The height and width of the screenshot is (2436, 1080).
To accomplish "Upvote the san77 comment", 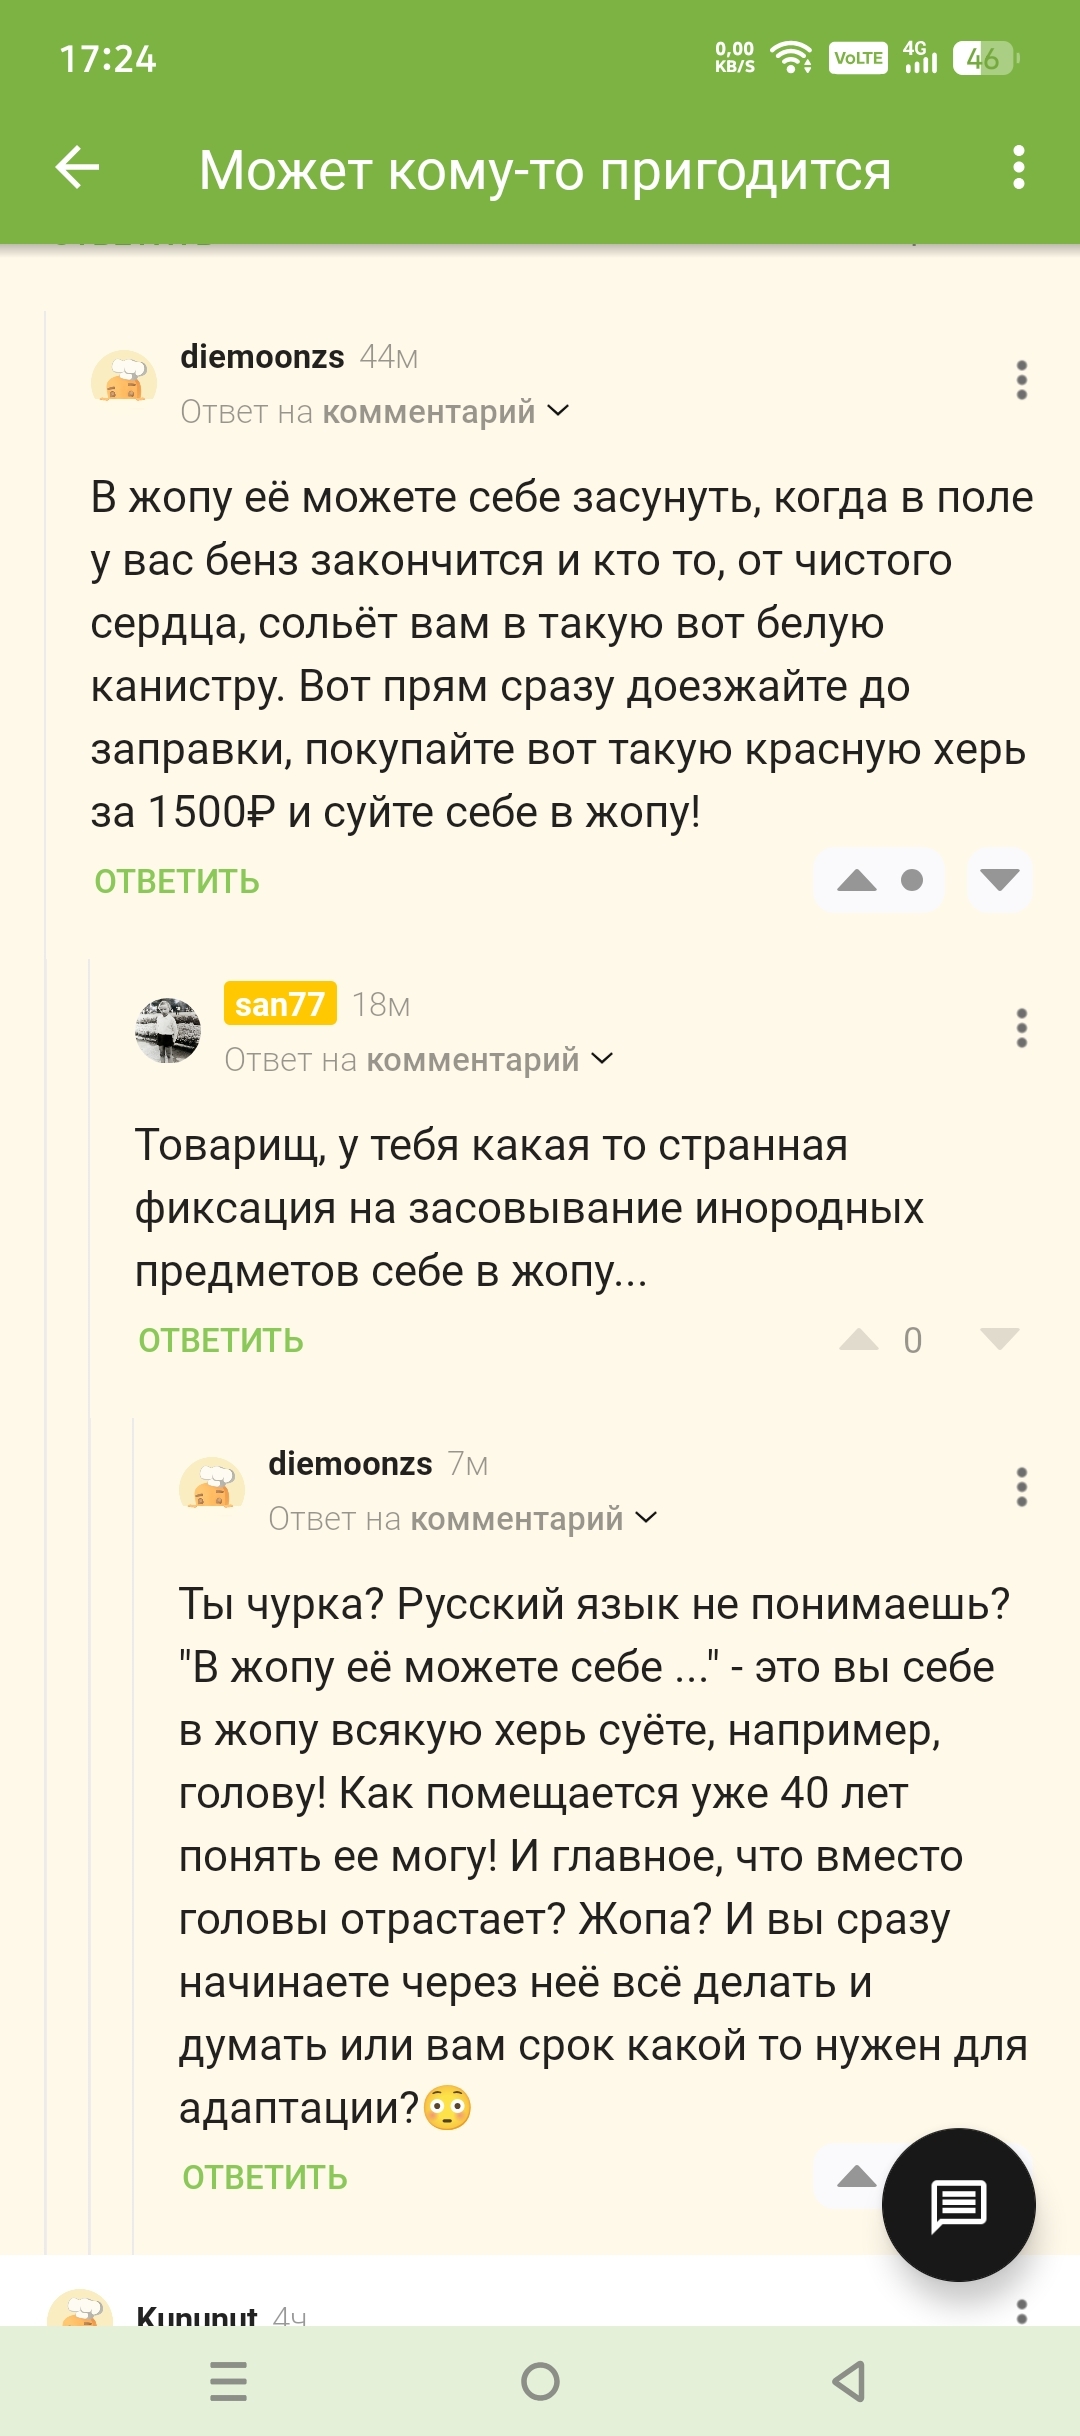I will click(859, 1340).
